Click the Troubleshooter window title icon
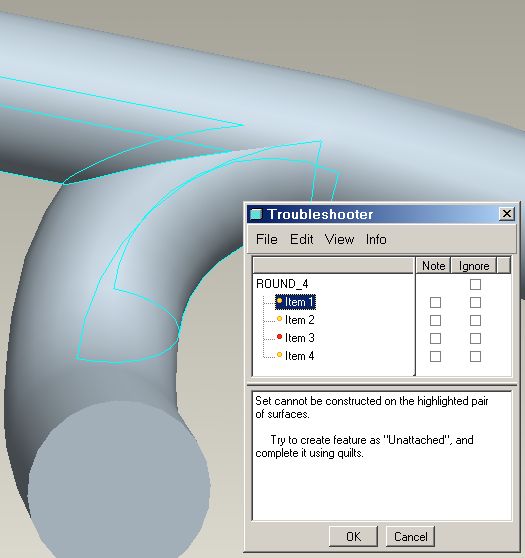Image resolution: width=525 pixels, height=558 pixels. click(x=256, y=214)
